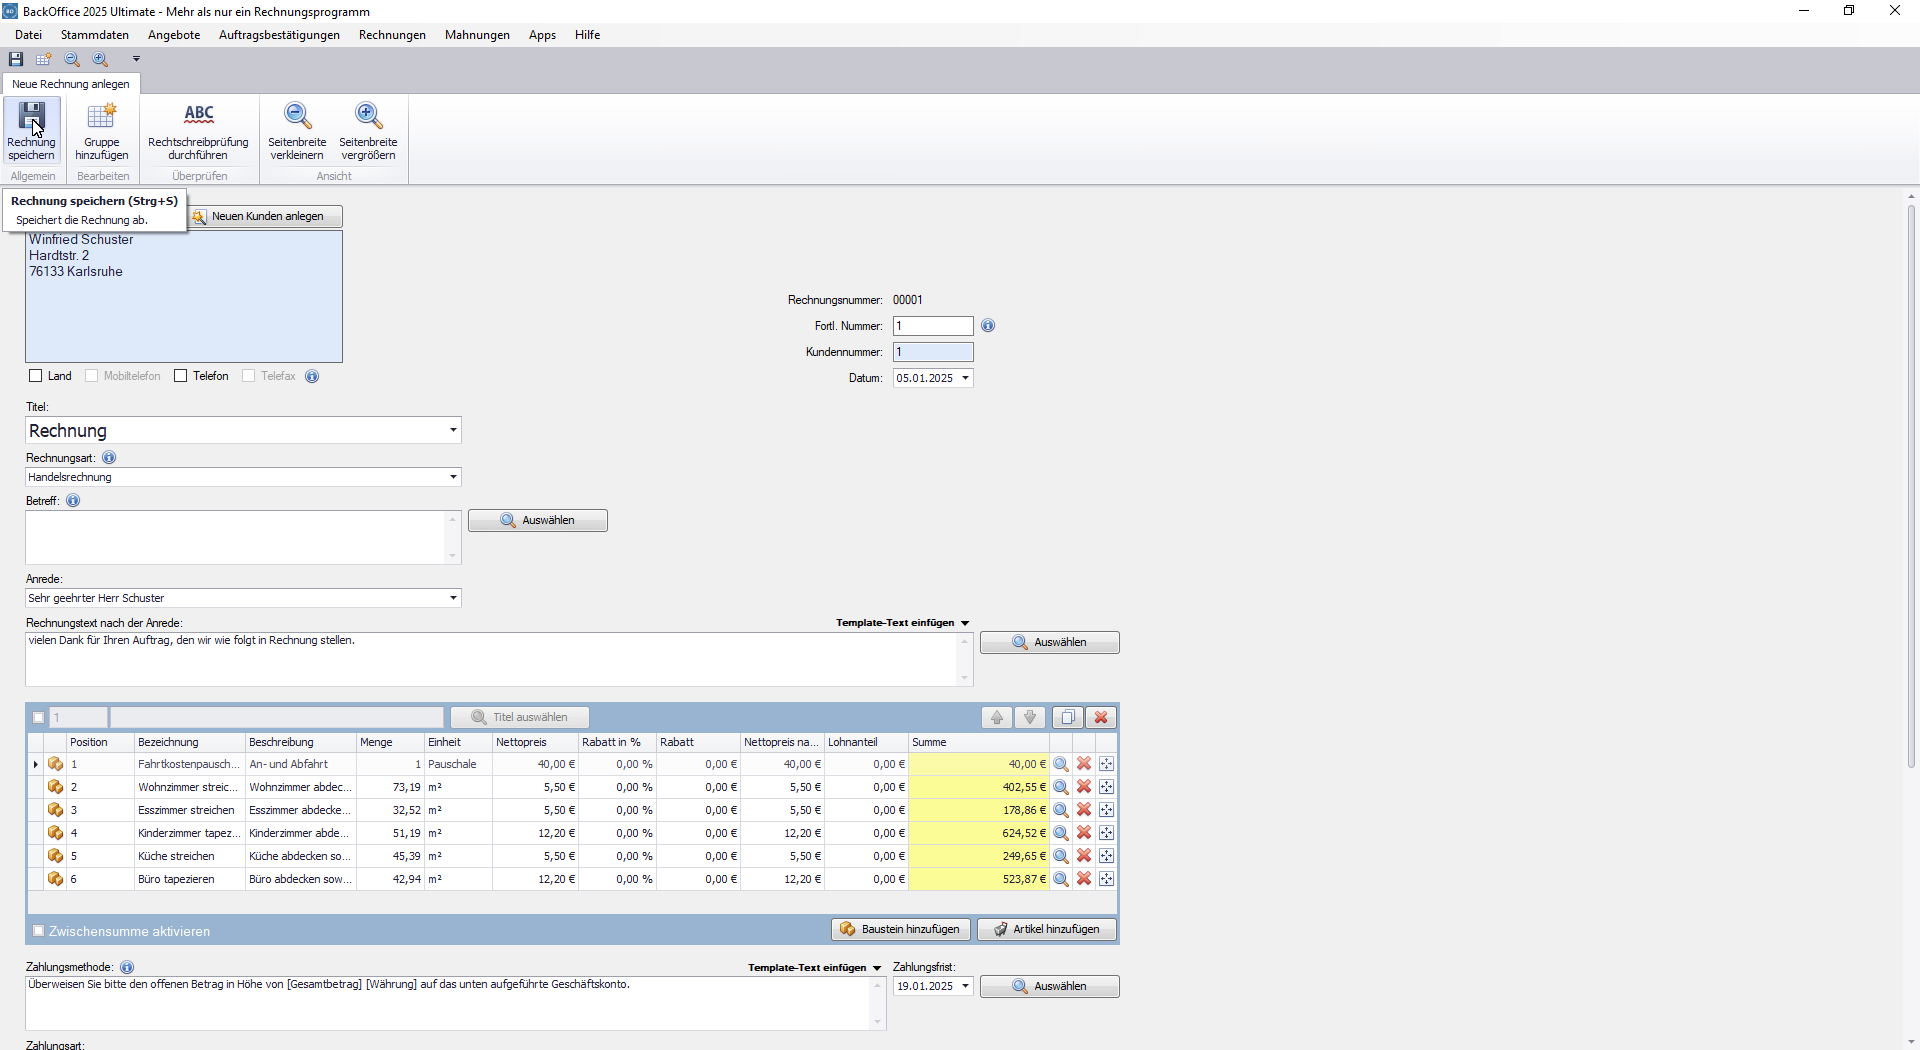
Task: Open the Stammdaten menu
Action: (95, 35)
